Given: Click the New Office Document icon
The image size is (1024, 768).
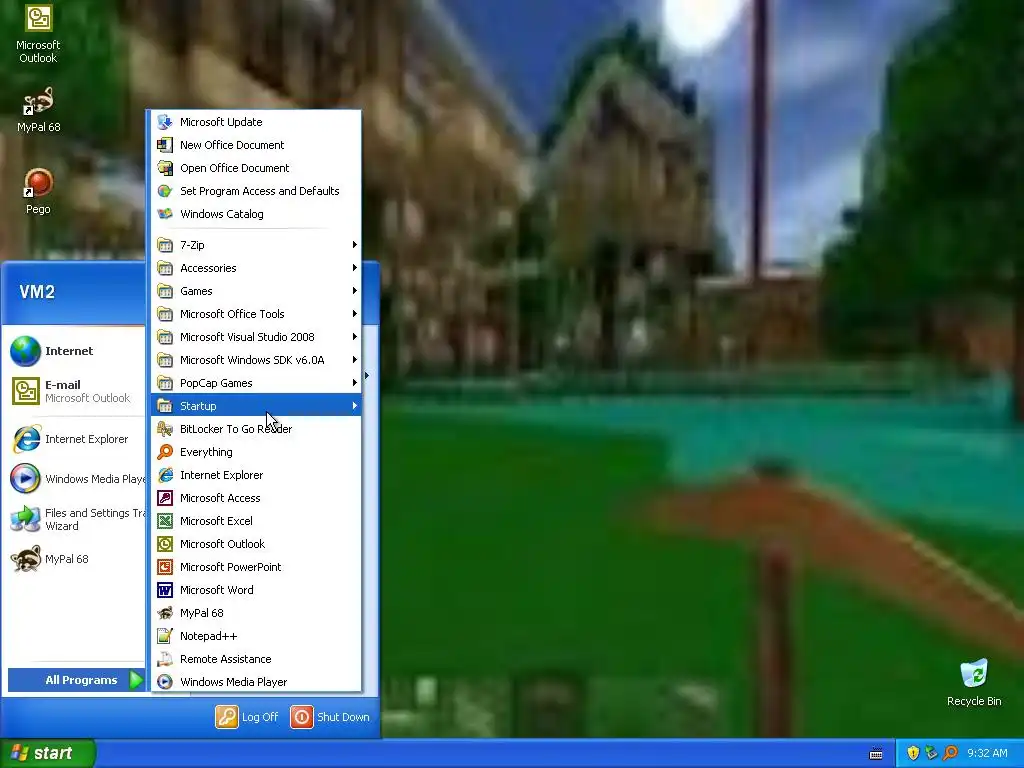Looking at the screenshot, I should [x=165, y=145].
